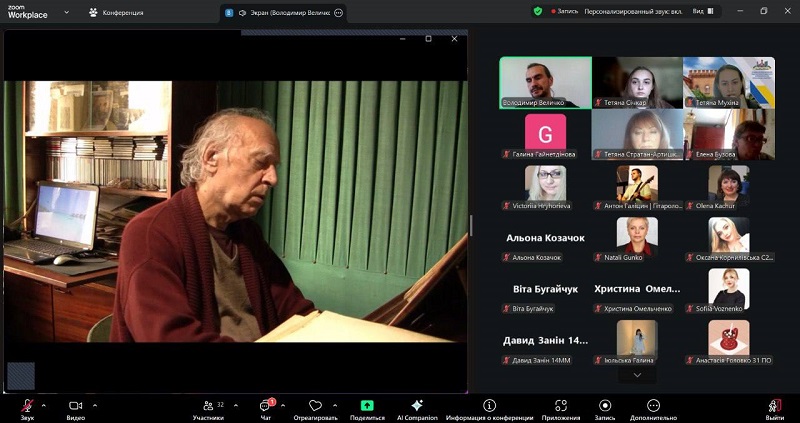800x423 pixels.
Task: Expand video options arrow next to Видео
Action: point(95,405)
